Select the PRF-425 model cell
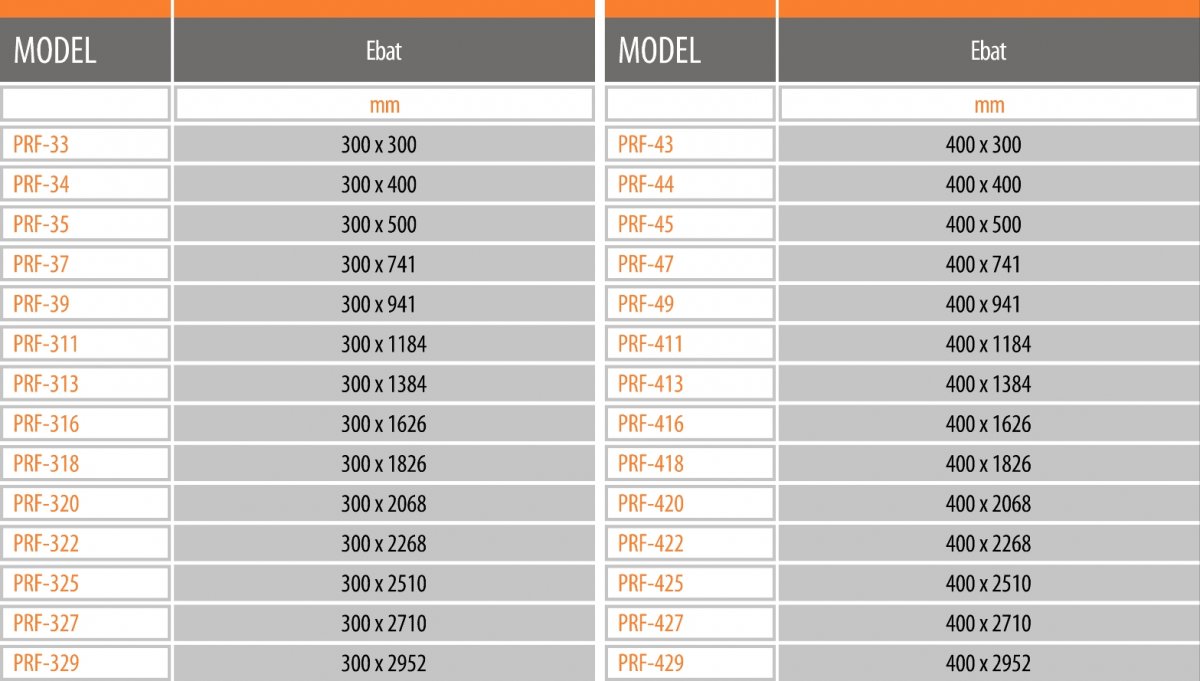 [x=690, y=583]
